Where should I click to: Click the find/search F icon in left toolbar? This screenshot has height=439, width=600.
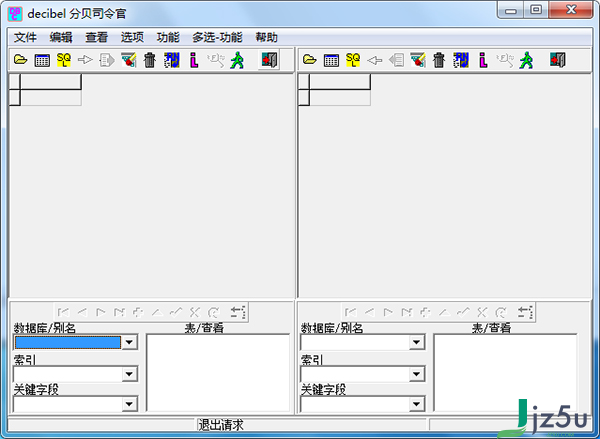(216, 60)
